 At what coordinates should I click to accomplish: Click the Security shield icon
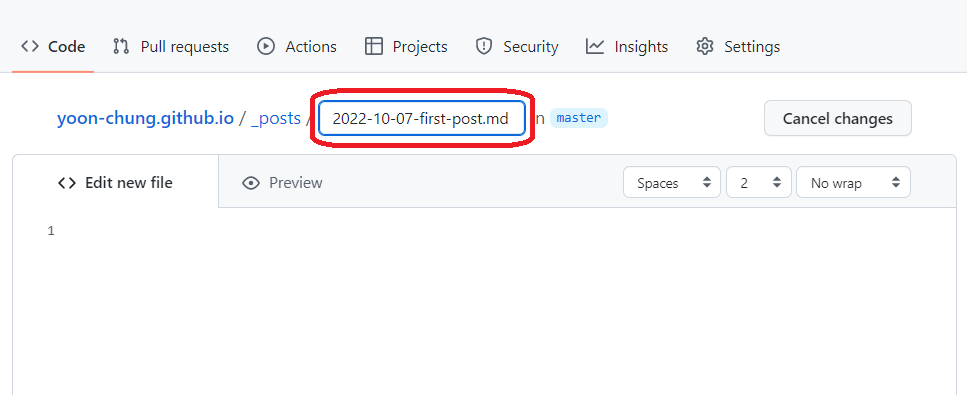tap(484, 46)
